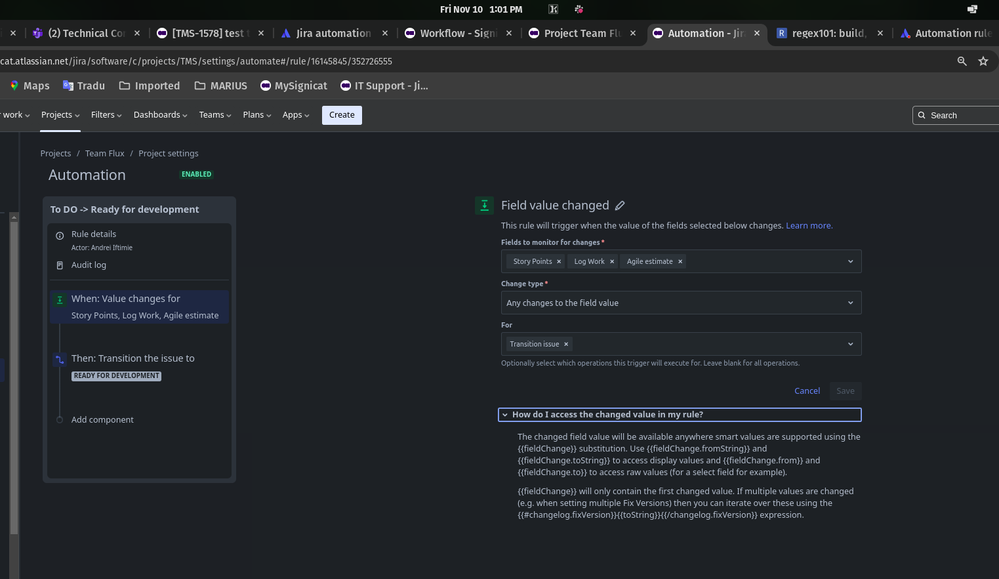Viewport: 999px width, 579px height.
Task: Click the zoom magnifier icon in address bar
Action: (961, 61)
